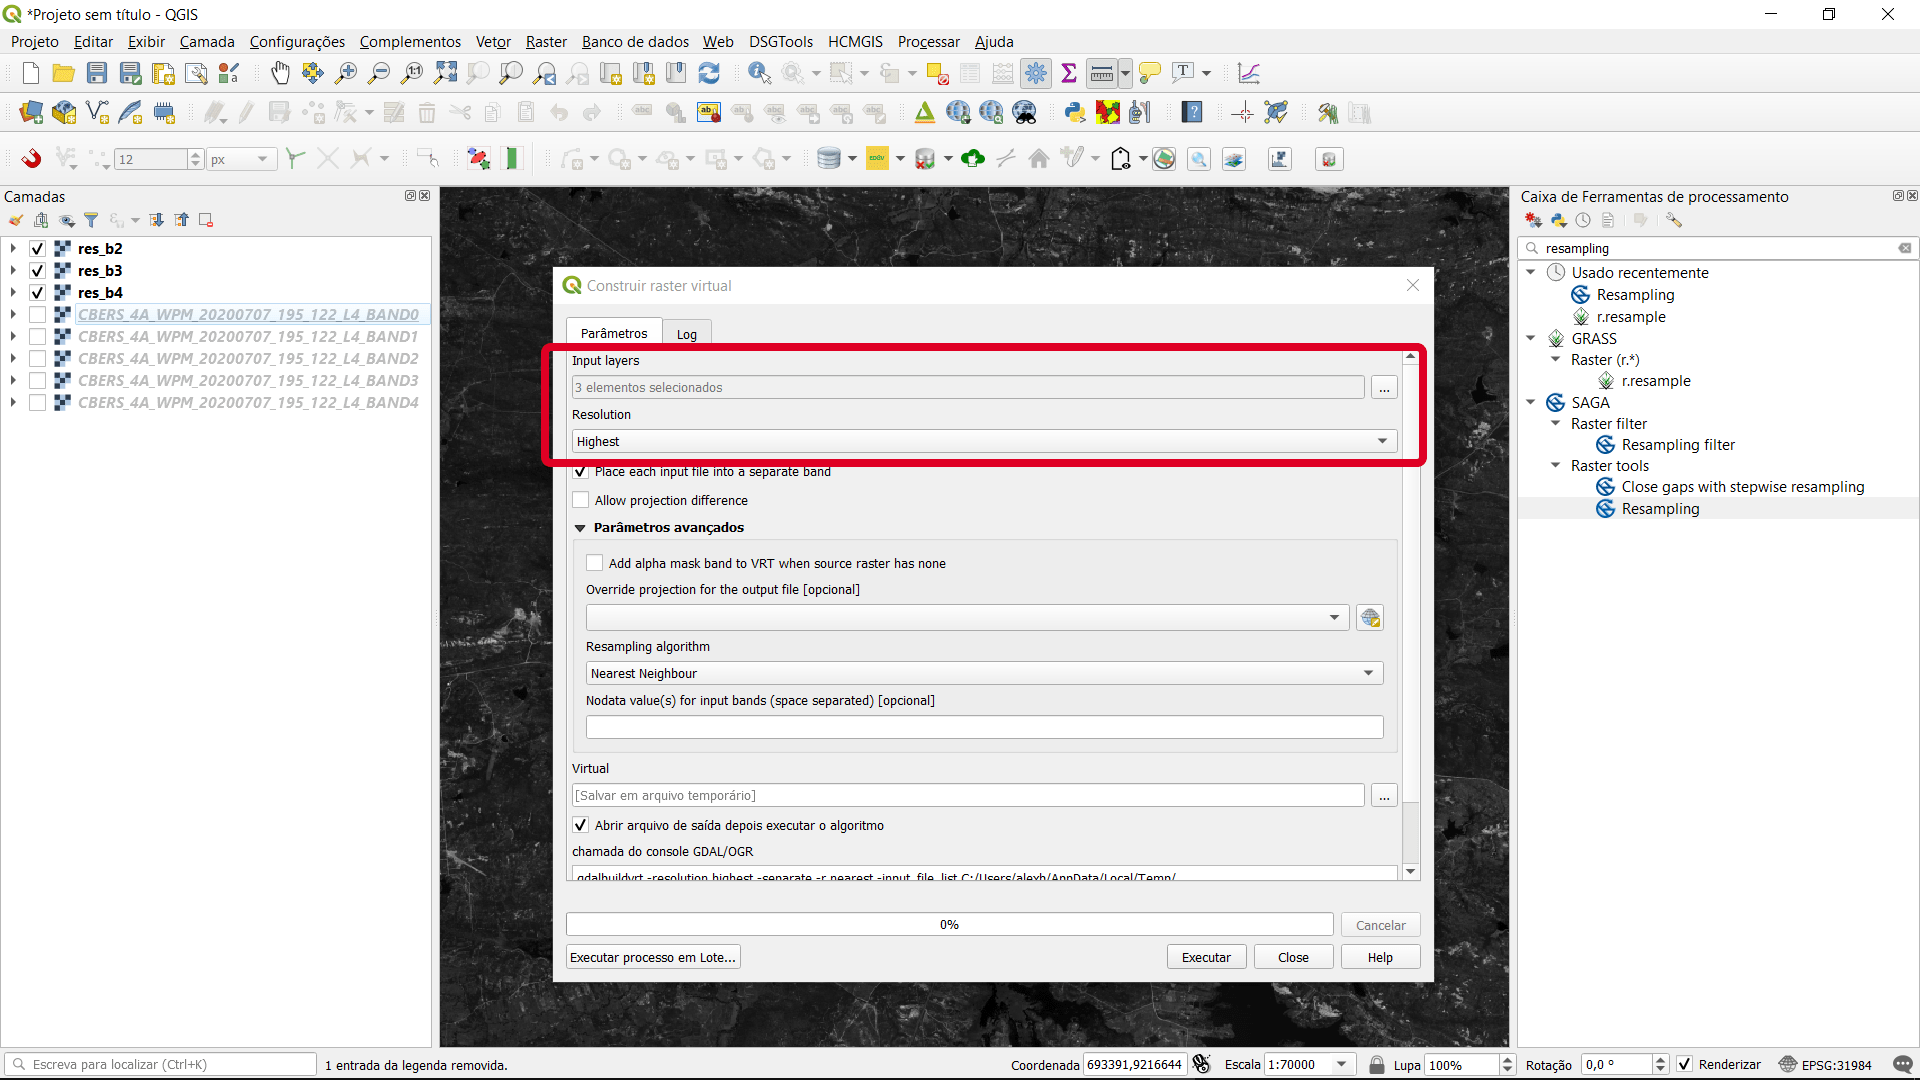Collapse the Parâmetros avançados section
This screenshot has height=1080, width=1920.
580,528
